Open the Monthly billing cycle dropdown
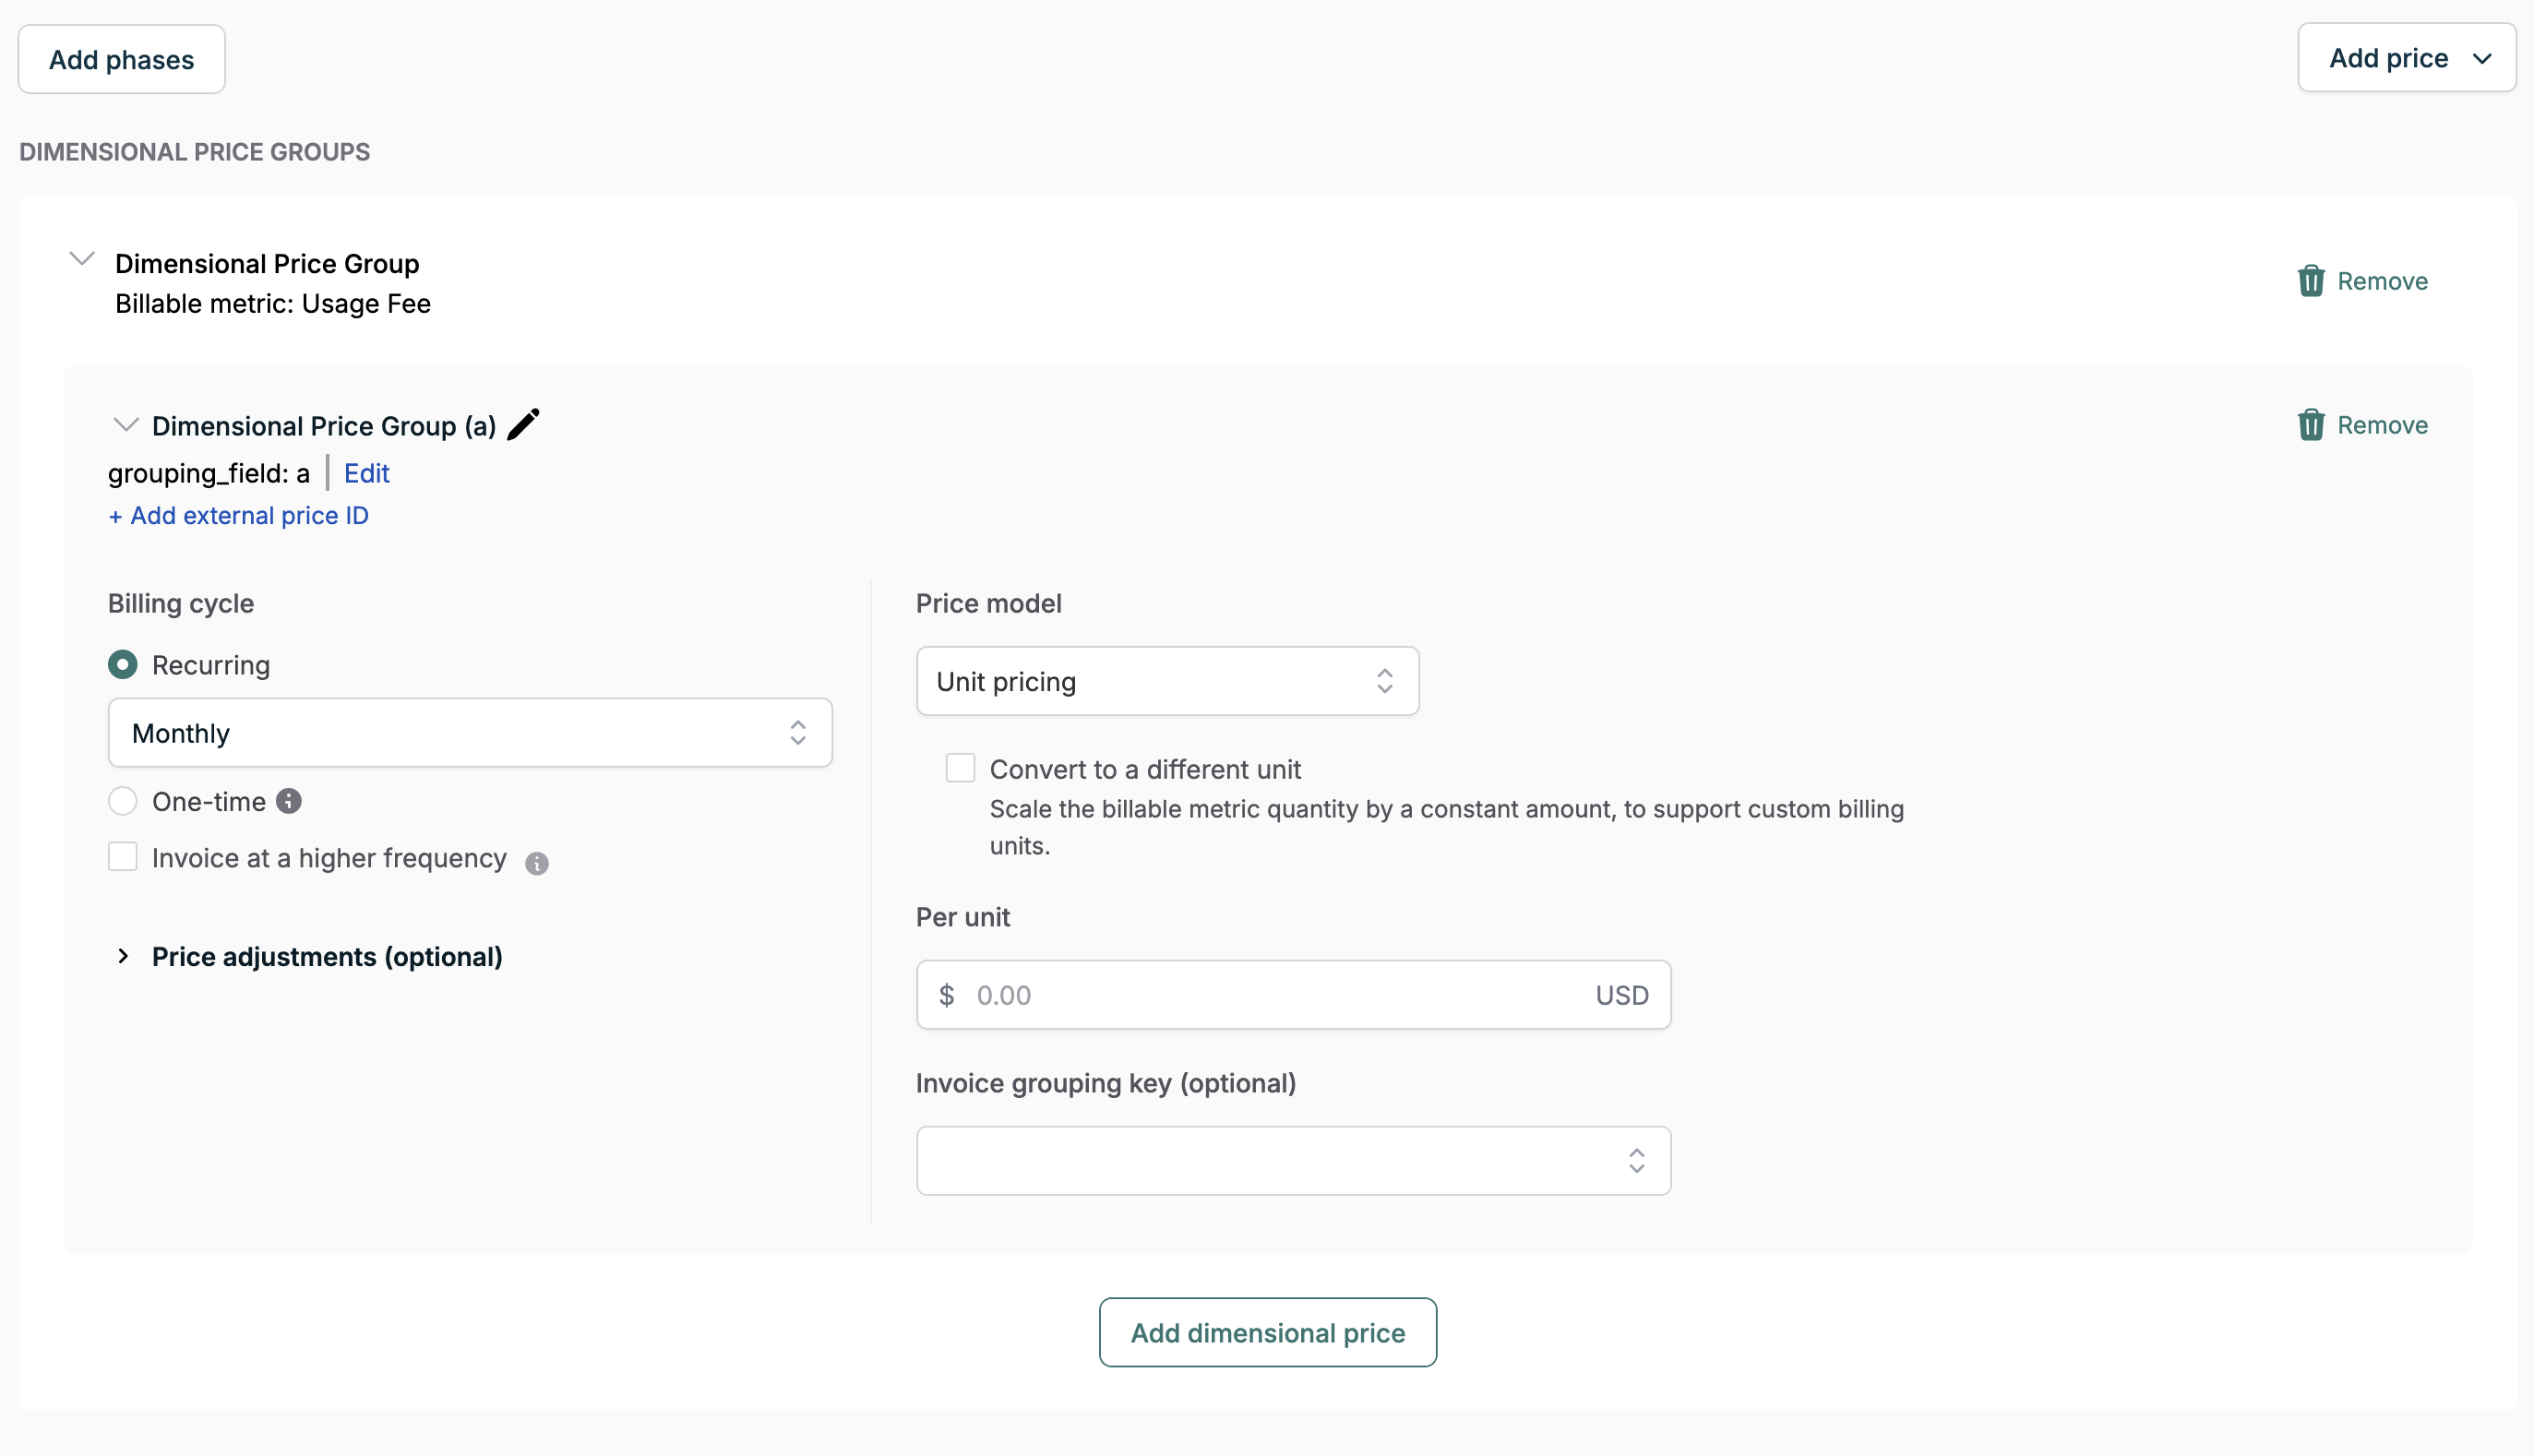Screen dimensions: 2534x1456 pos(469,732)
